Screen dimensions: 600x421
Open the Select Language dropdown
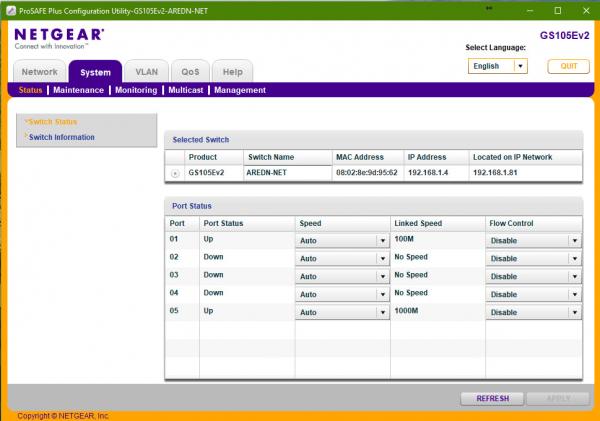coord(497,66)
